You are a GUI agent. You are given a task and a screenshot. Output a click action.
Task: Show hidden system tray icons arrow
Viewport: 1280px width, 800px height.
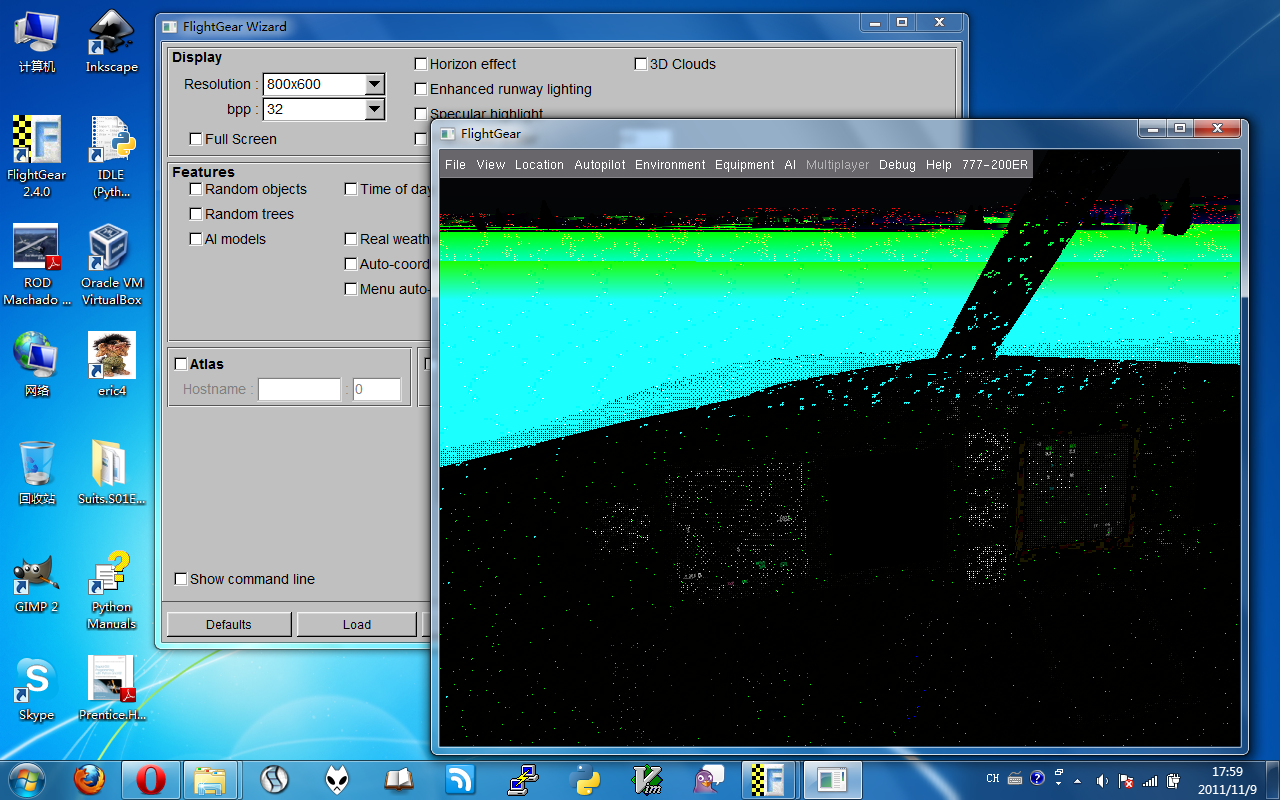point(1077,780)
